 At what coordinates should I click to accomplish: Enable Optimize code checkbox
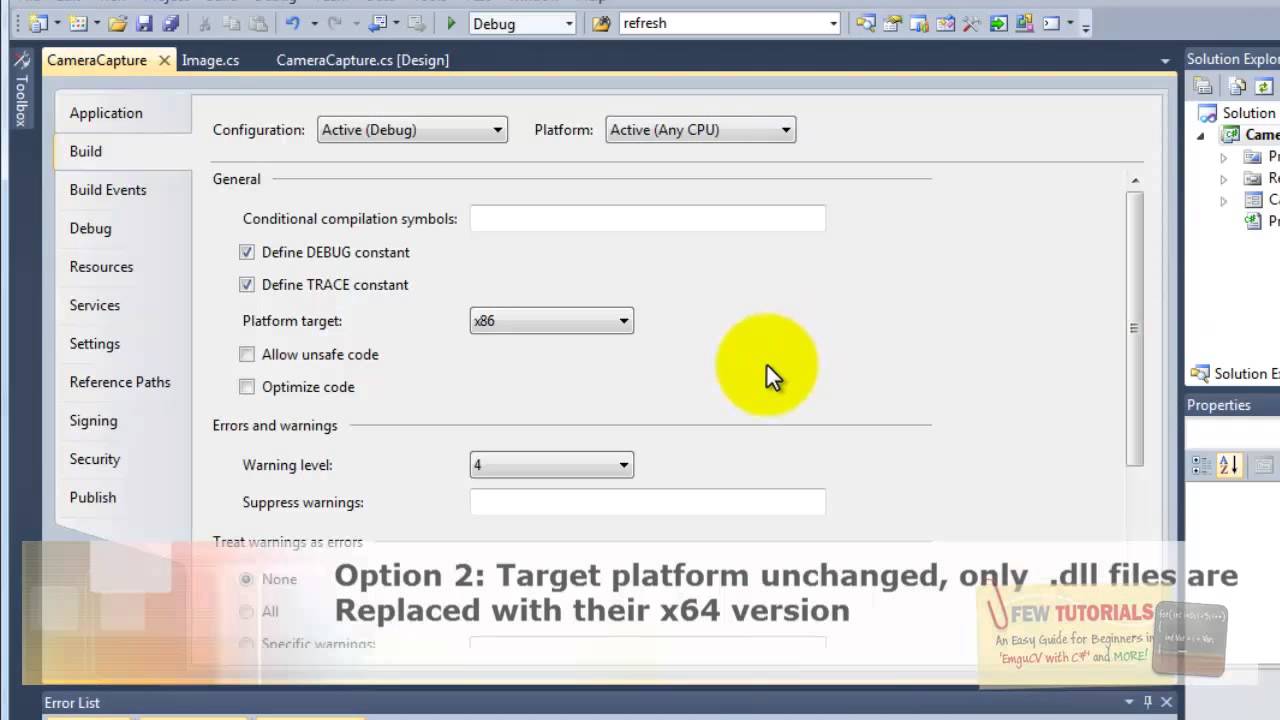(247, 387)
